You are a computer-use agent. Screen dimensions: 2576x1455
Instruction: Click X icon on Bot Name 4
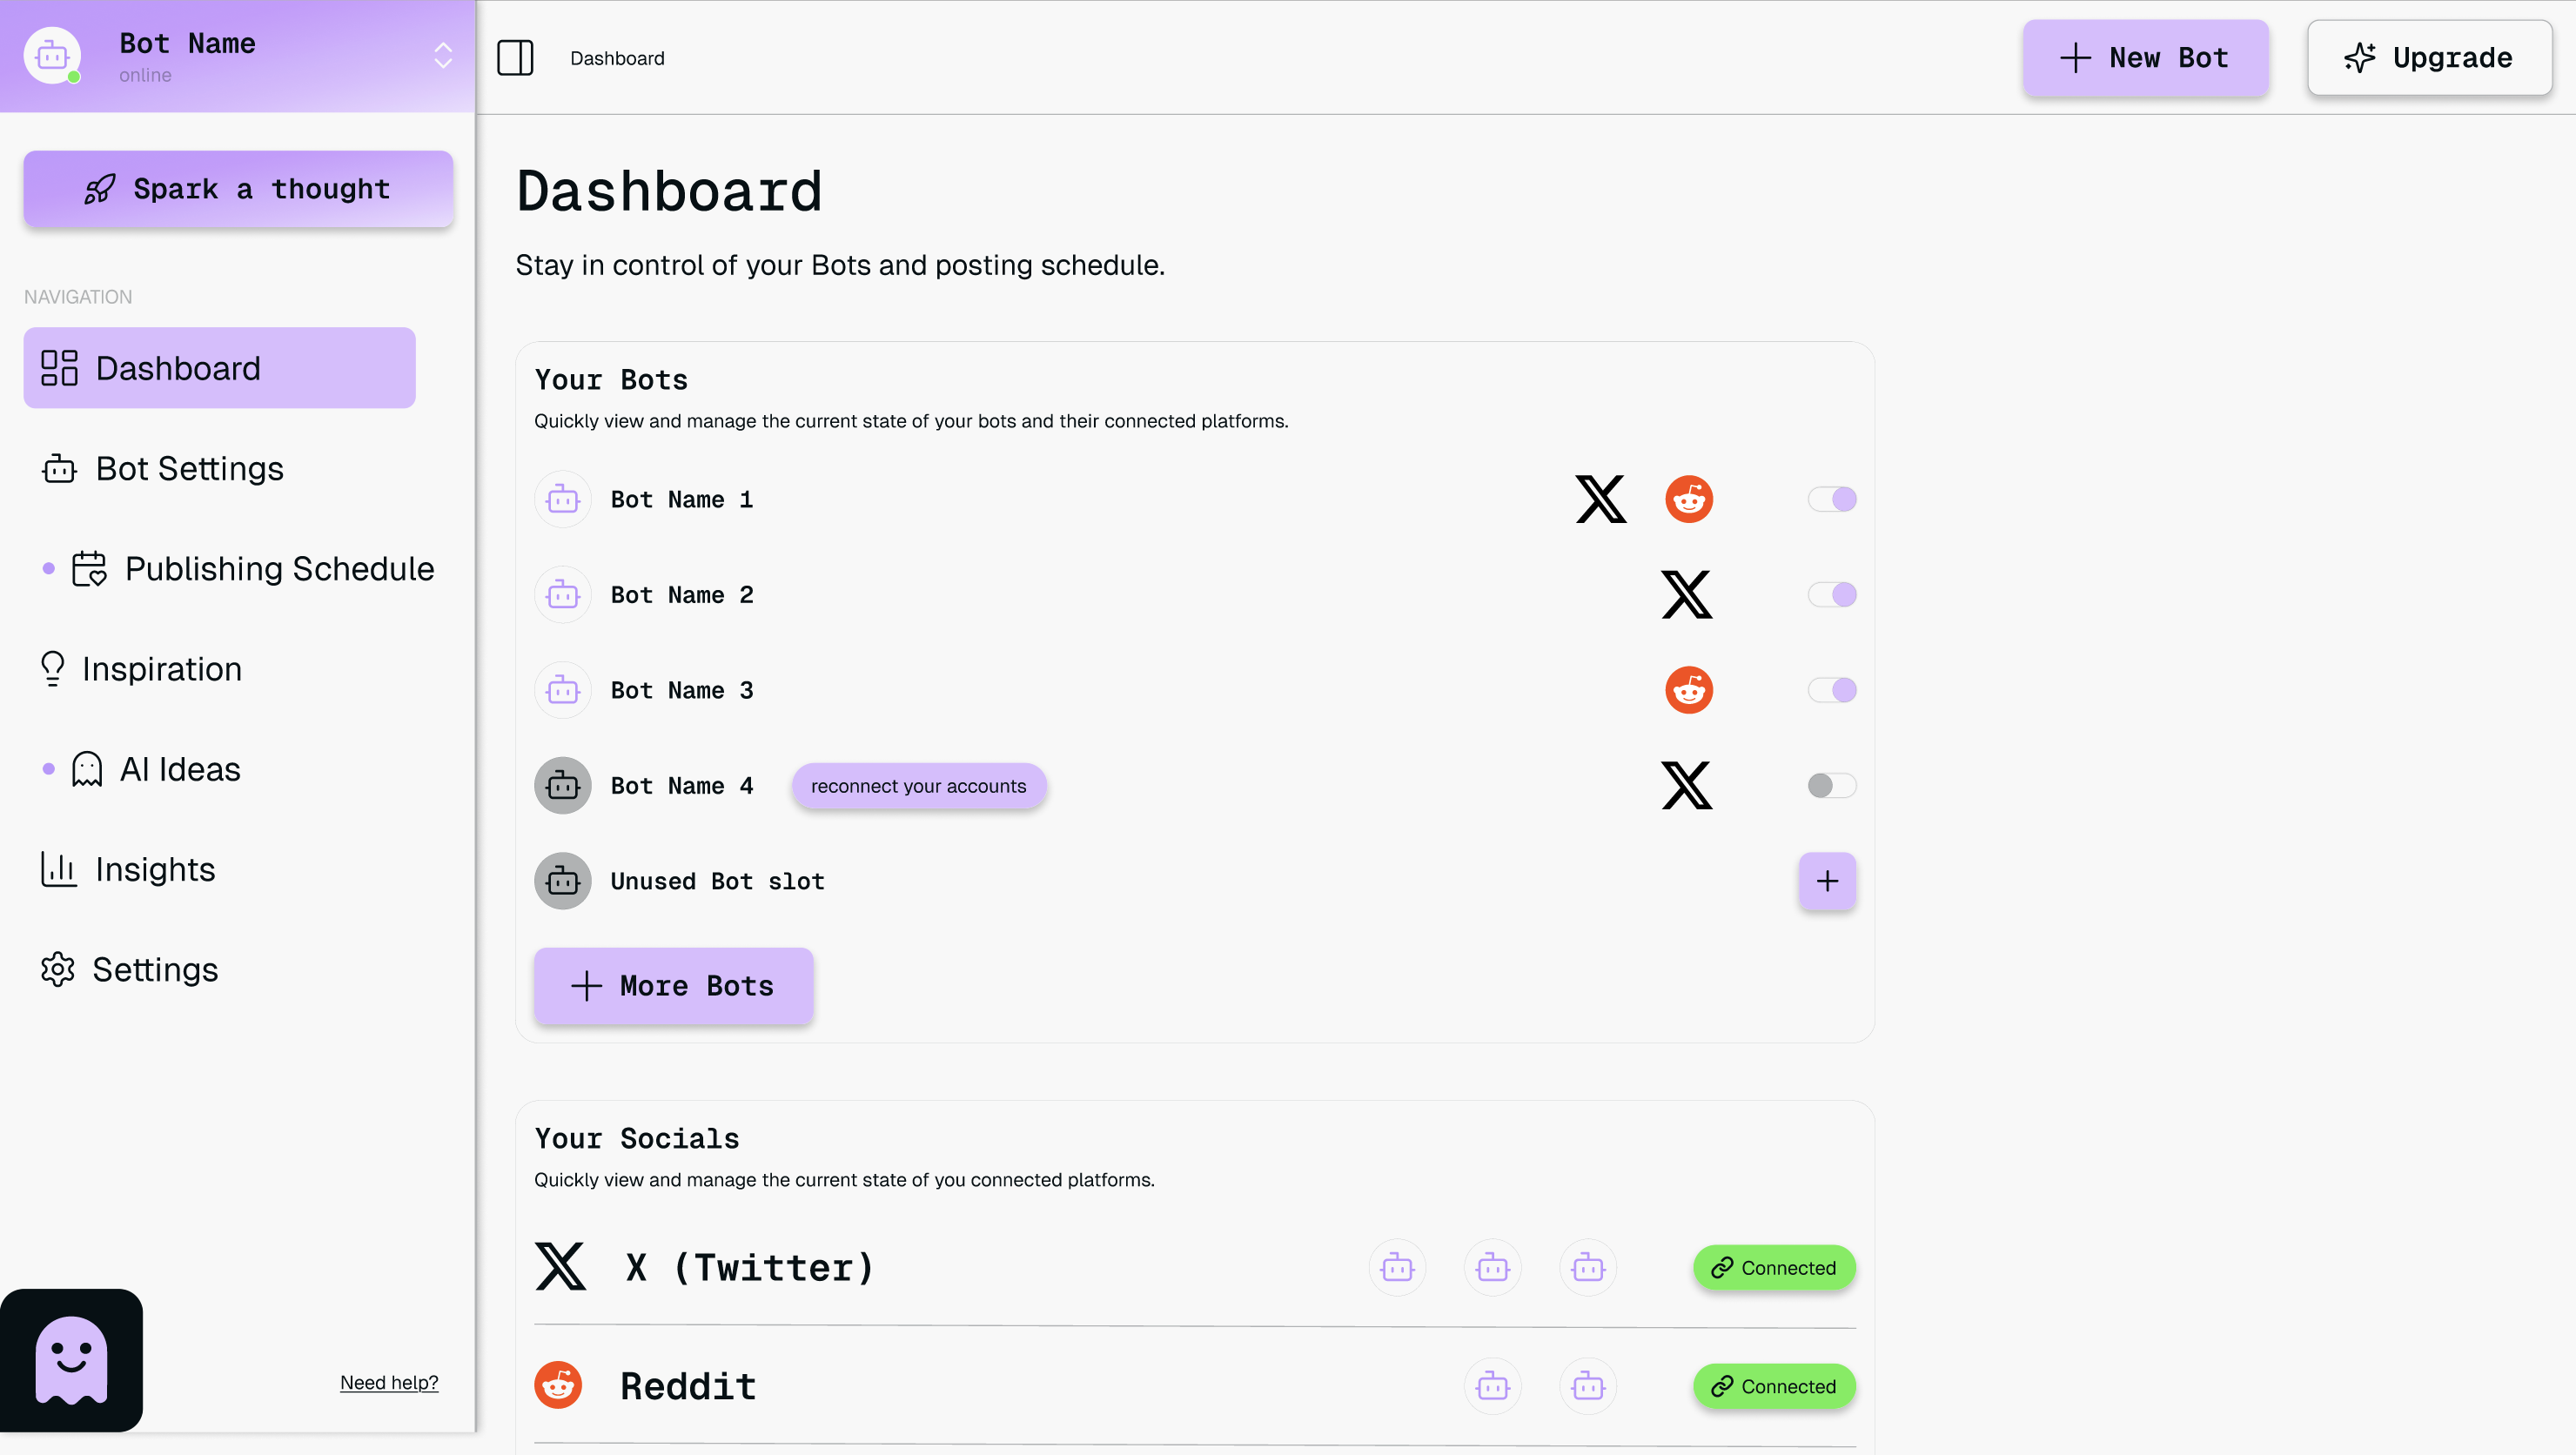click(x=1686, y=786)
